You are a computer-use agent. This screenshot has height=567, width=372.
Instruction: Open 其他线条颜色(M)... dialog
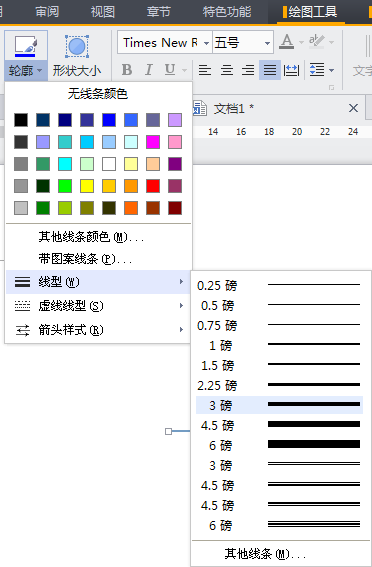98,237
